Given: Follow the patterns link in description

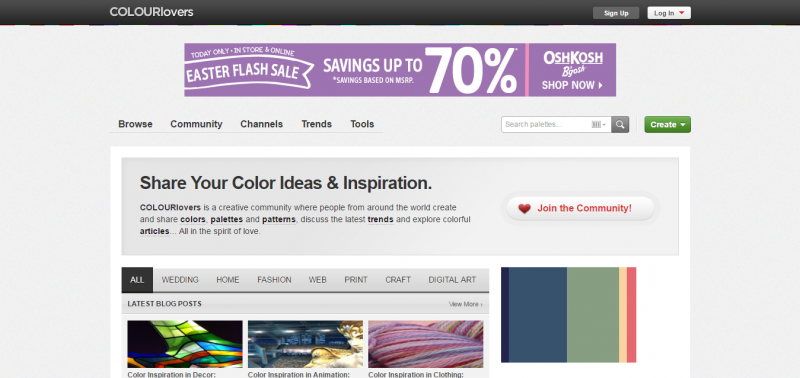Looking at the screenshot, I should click(279, 220).
